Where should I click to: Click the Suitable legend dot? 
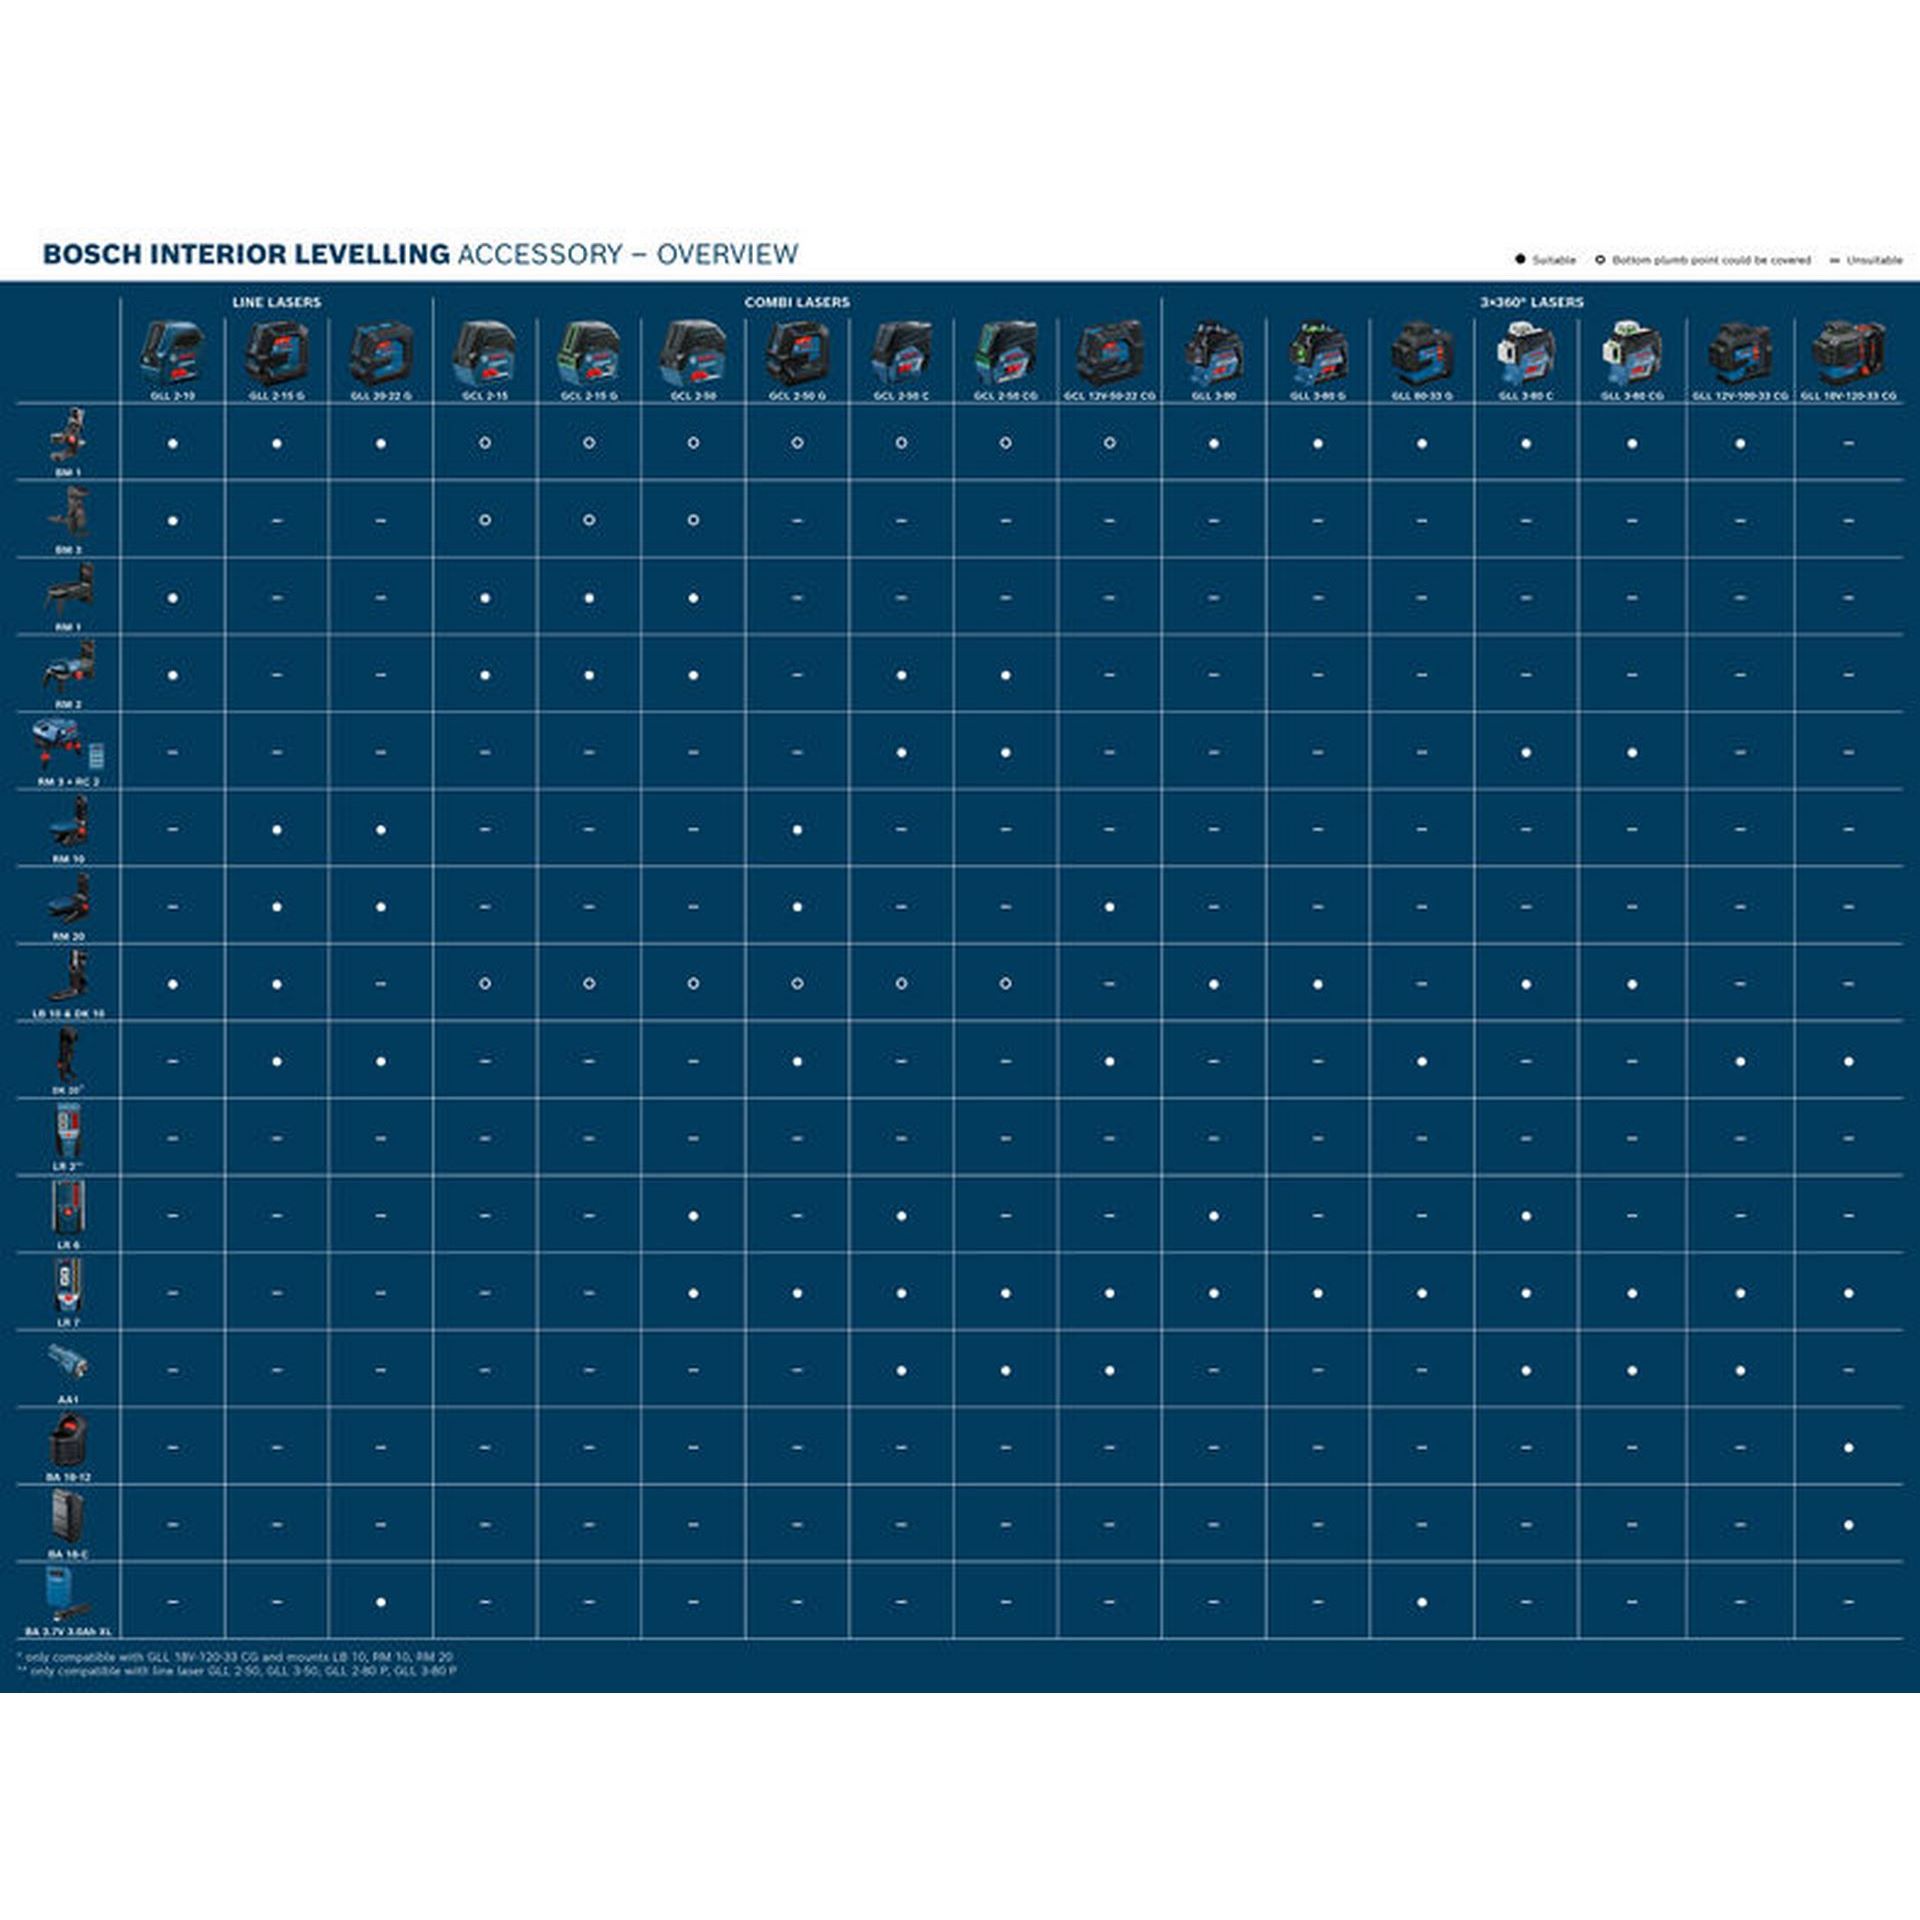(x=1520, y=260)
